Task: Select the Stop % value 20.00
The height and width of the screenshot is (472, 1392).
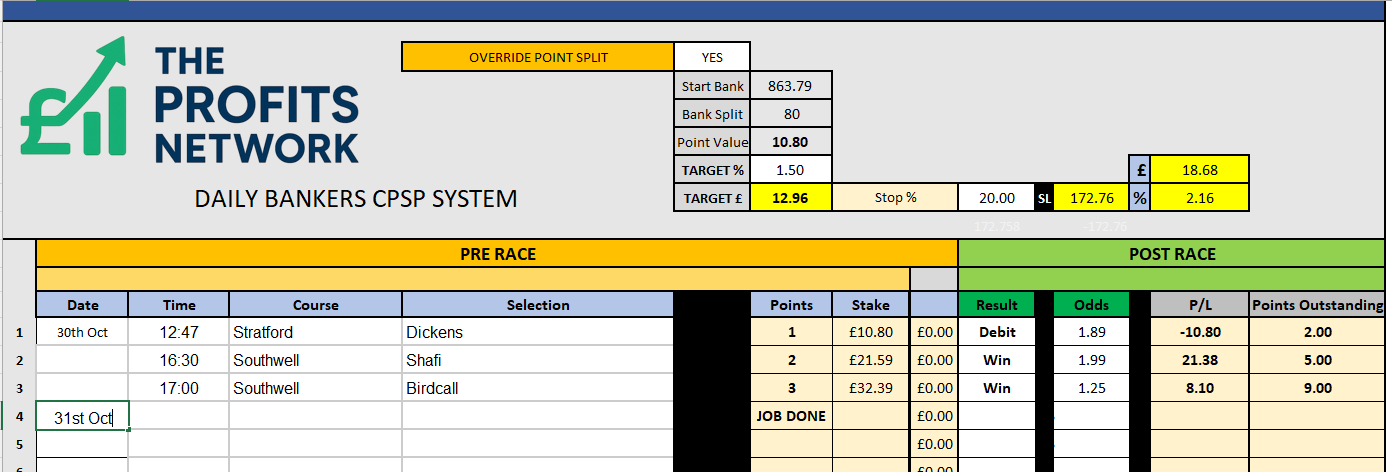Action: tap(996, 198)
